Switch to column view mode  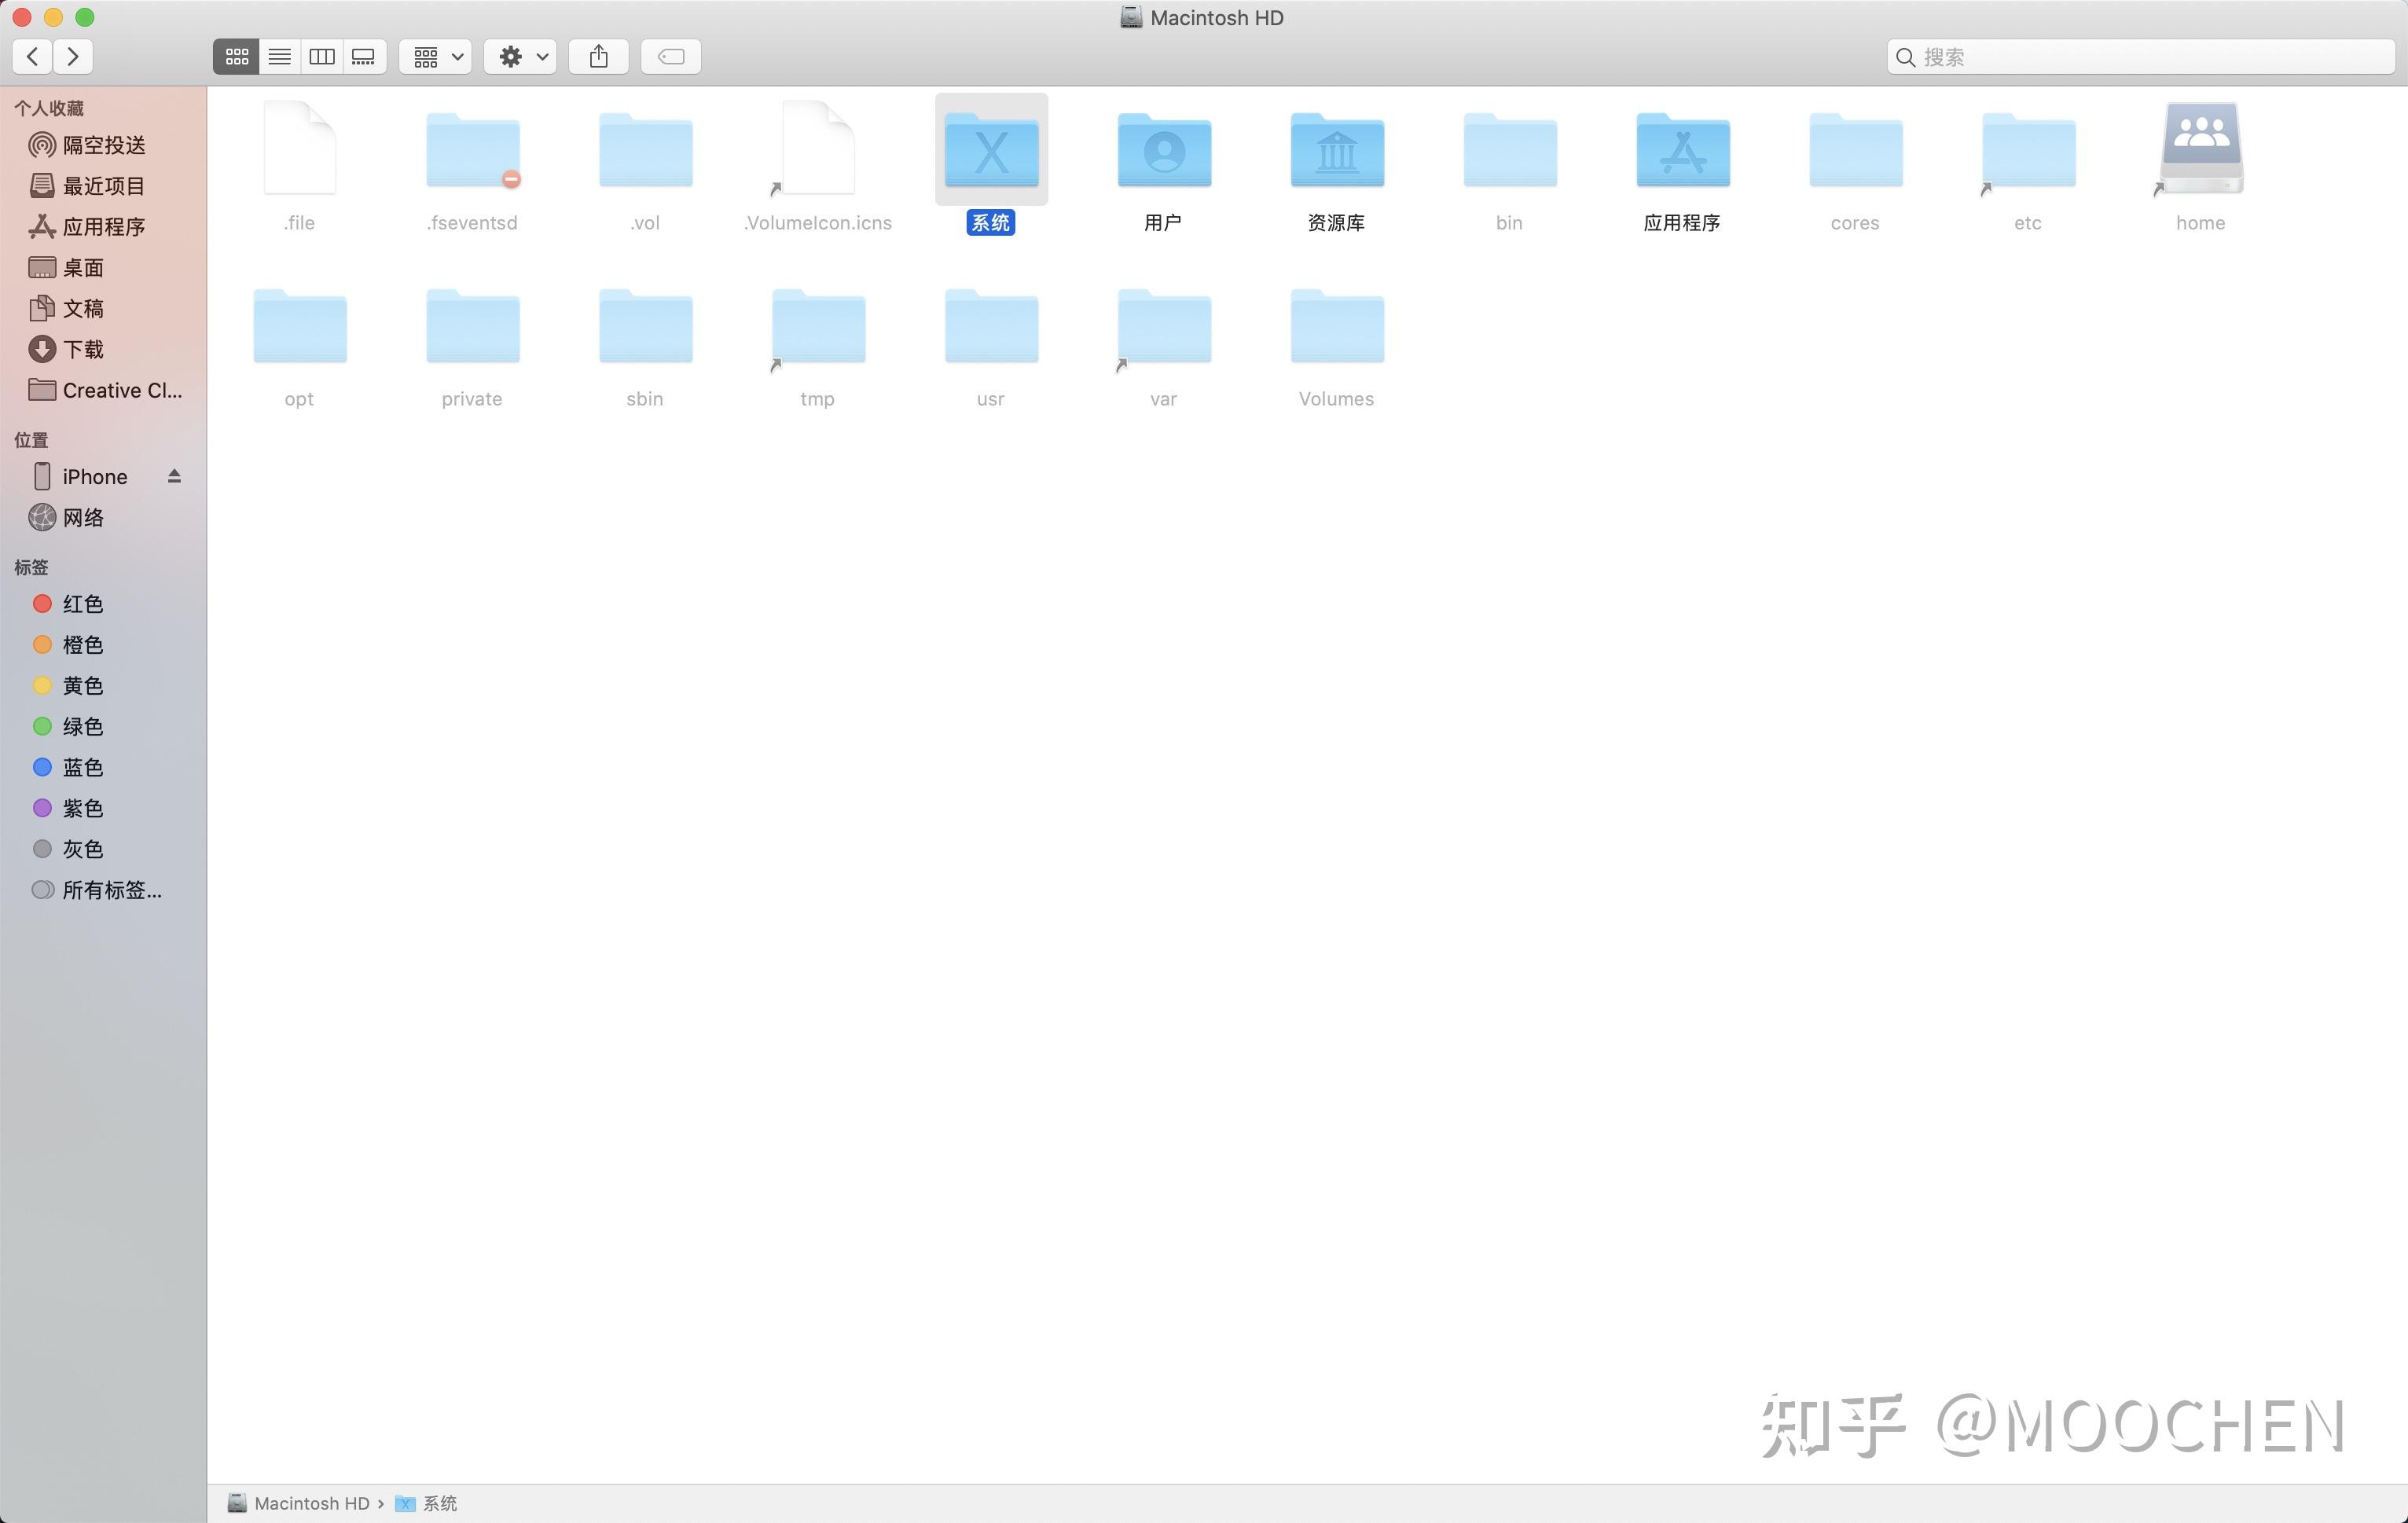(322, 57)
